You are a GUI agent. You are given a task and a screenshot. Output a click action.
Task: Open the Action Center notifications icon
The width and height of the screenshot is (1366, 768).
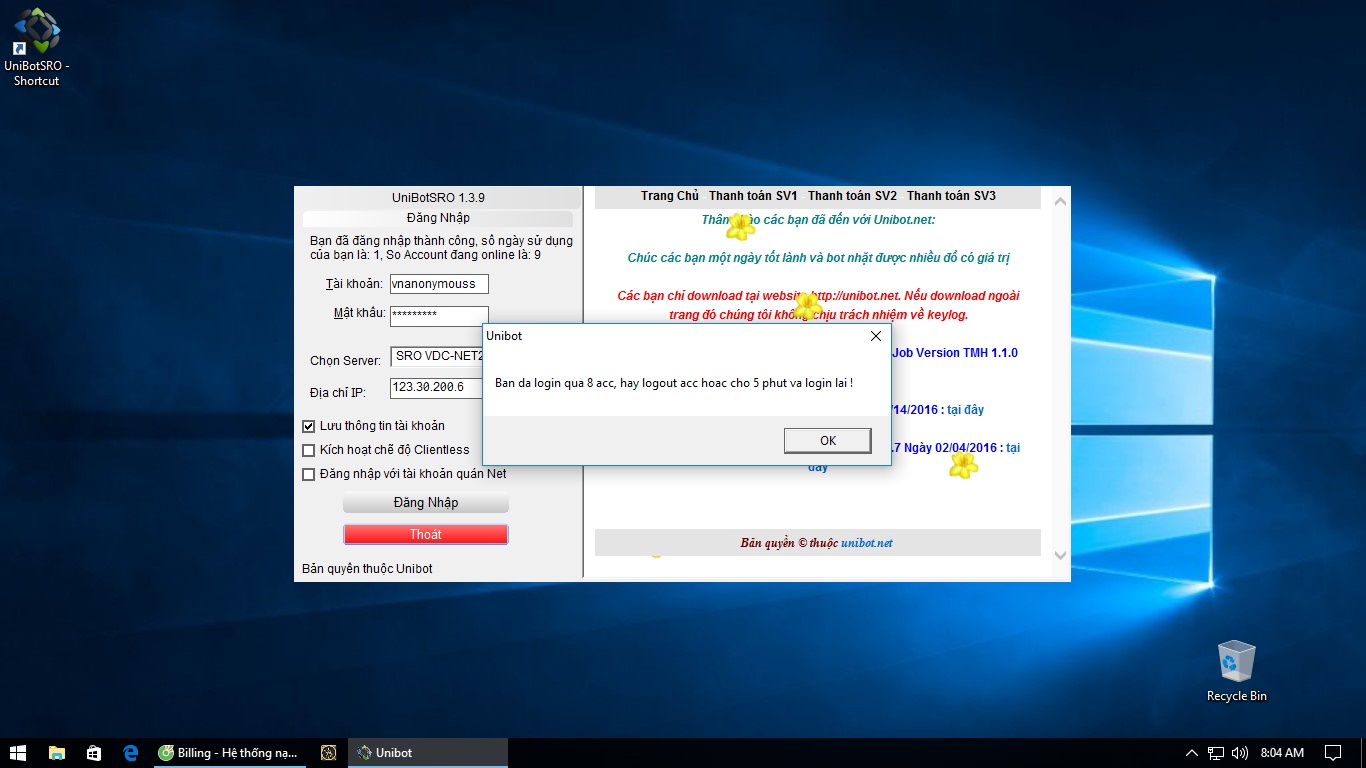(1333, 753)
